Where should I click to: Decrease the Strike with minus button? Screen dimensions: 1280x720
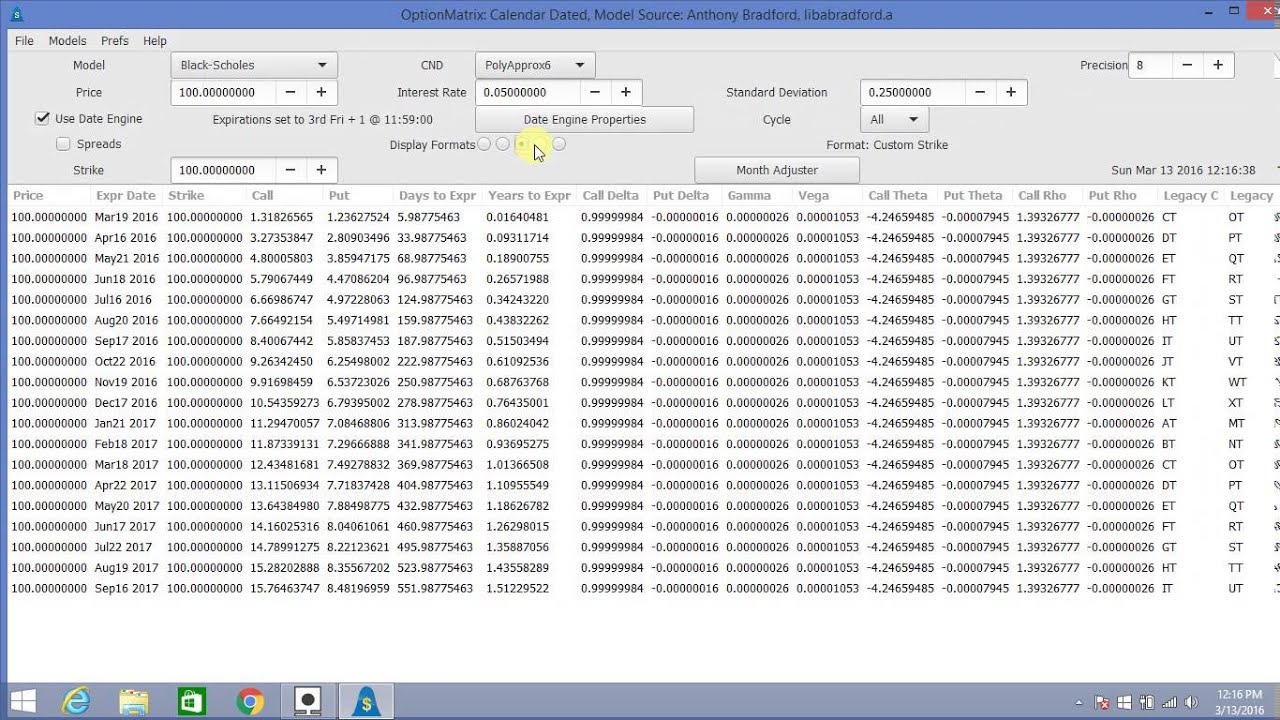click(x=290, y=170)
